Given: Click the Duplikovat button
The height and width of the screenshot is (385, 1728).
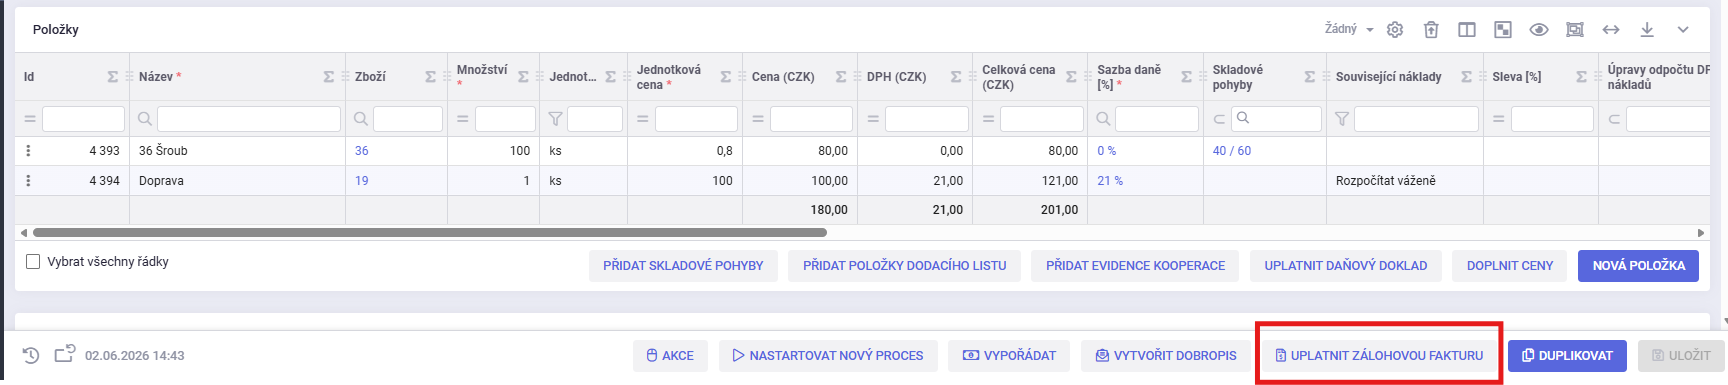Looking at the screenshot, I should (1567, 356).
